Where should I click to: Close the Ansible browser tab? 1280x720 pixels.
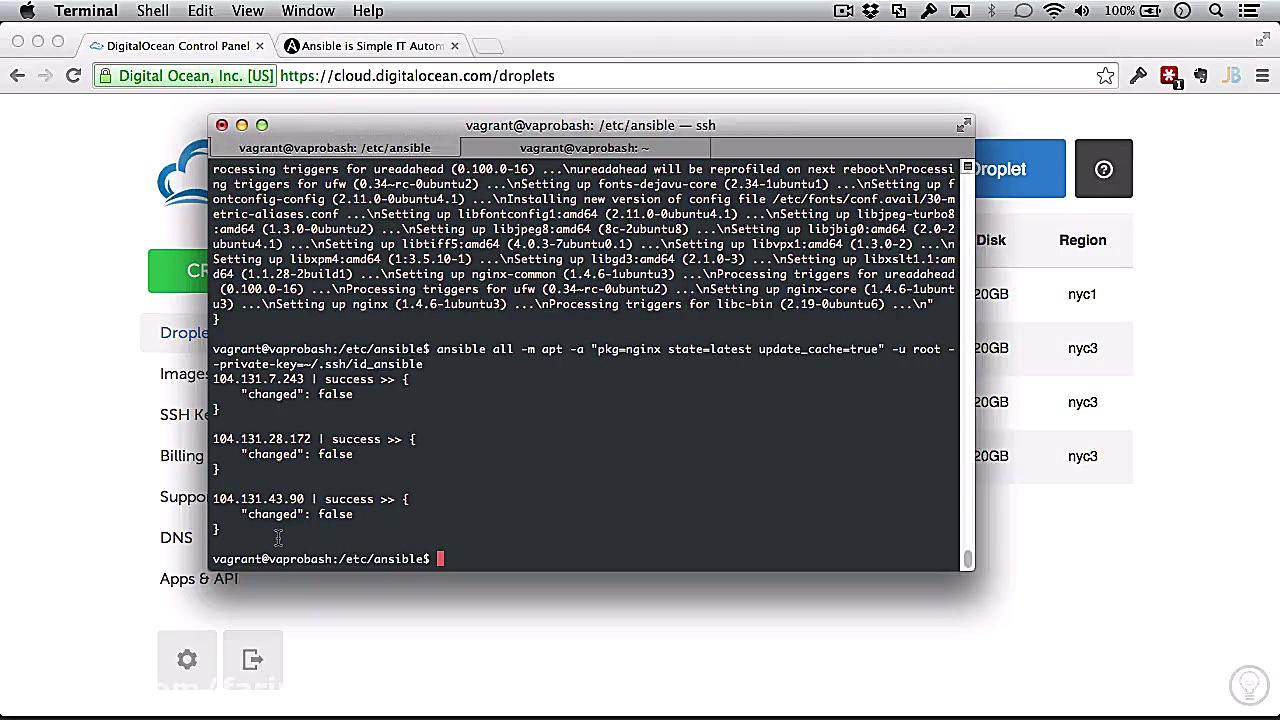(x=455, y=46)
